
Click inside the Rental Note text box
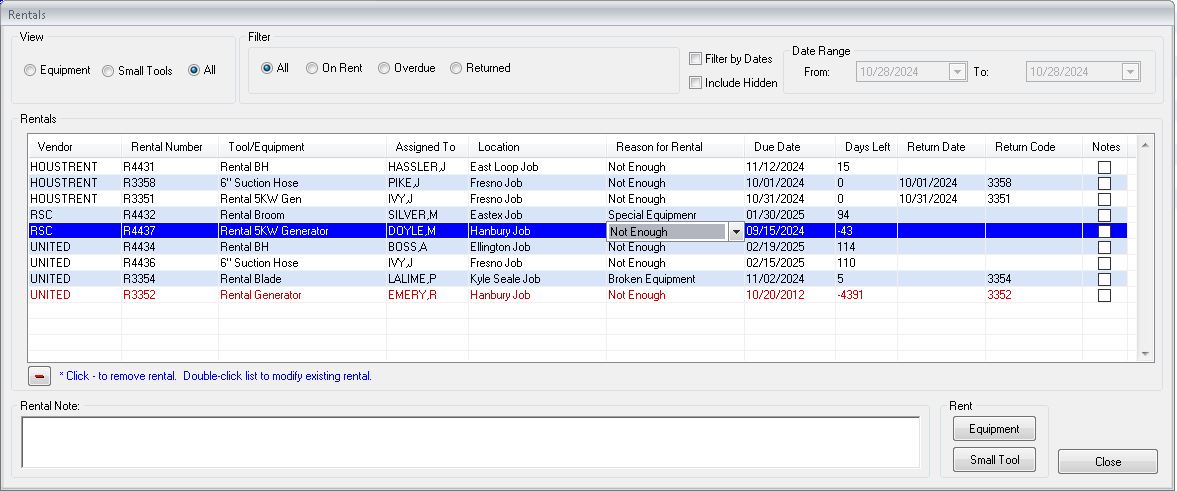pyautogui.click(x=471, y=442)
